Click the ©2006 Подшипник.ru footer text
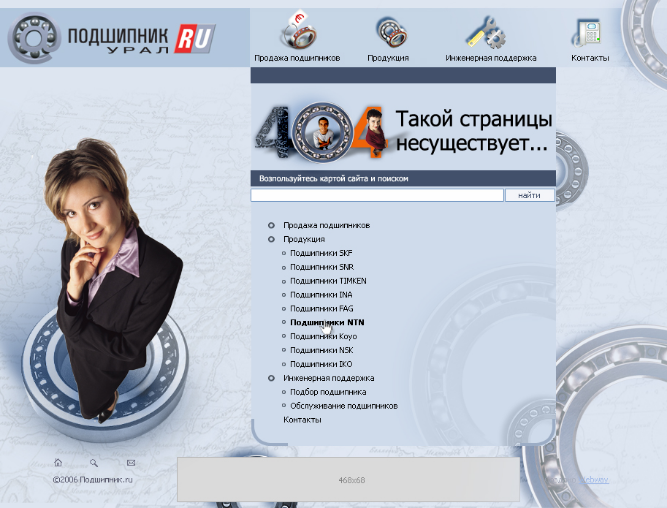The height and width of the screenshot is (508, 667). pyautogui.click(x=92, y=480)
